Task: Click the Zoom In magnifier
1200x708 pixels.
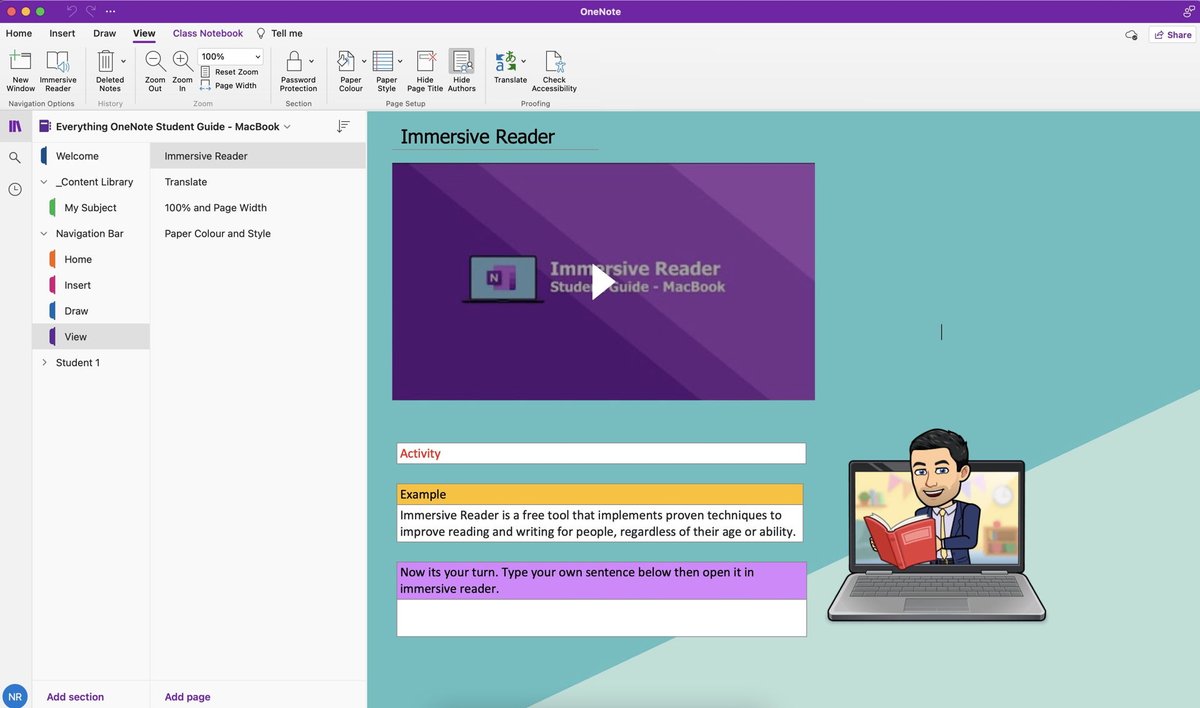Action: pyautogui.click(x=182, y=71)
